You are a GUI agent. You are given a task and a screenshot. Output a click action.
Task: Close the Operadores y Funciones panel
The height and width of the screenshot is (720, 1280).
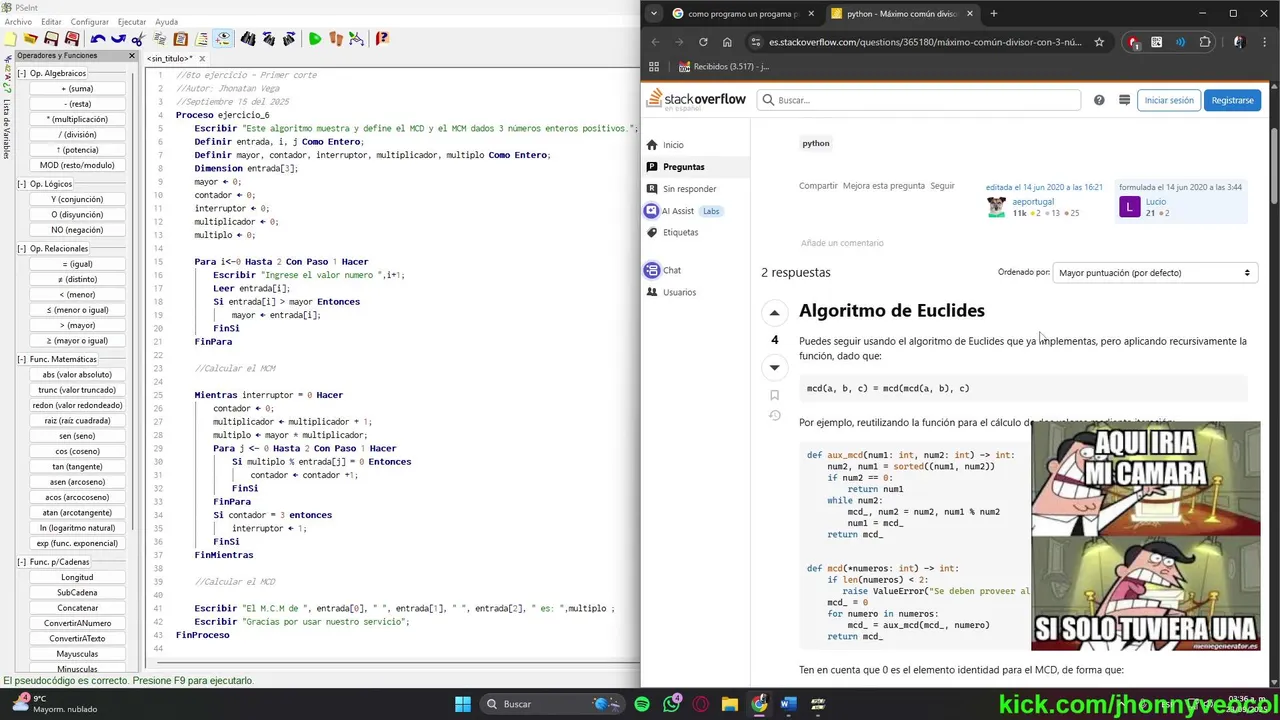tap(131, 56)
